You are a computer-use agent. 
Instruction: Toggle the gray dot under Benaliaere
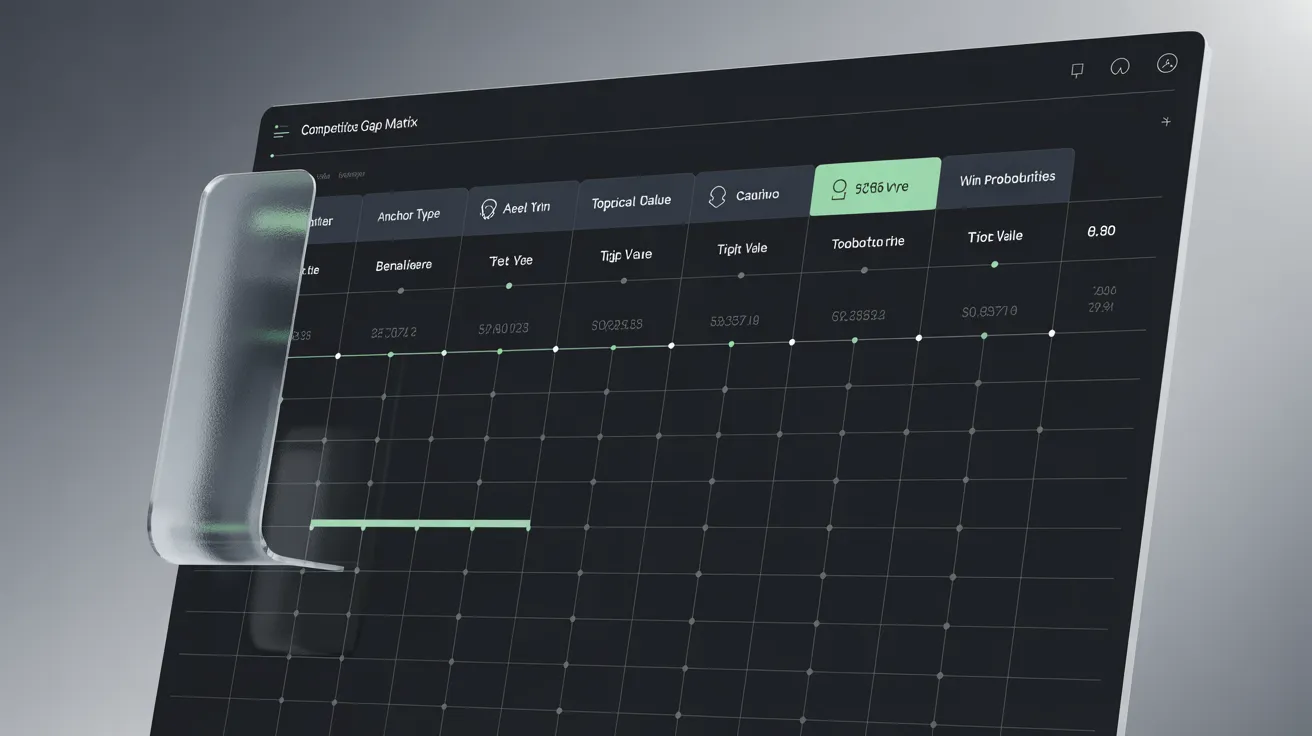pos(401,291)
